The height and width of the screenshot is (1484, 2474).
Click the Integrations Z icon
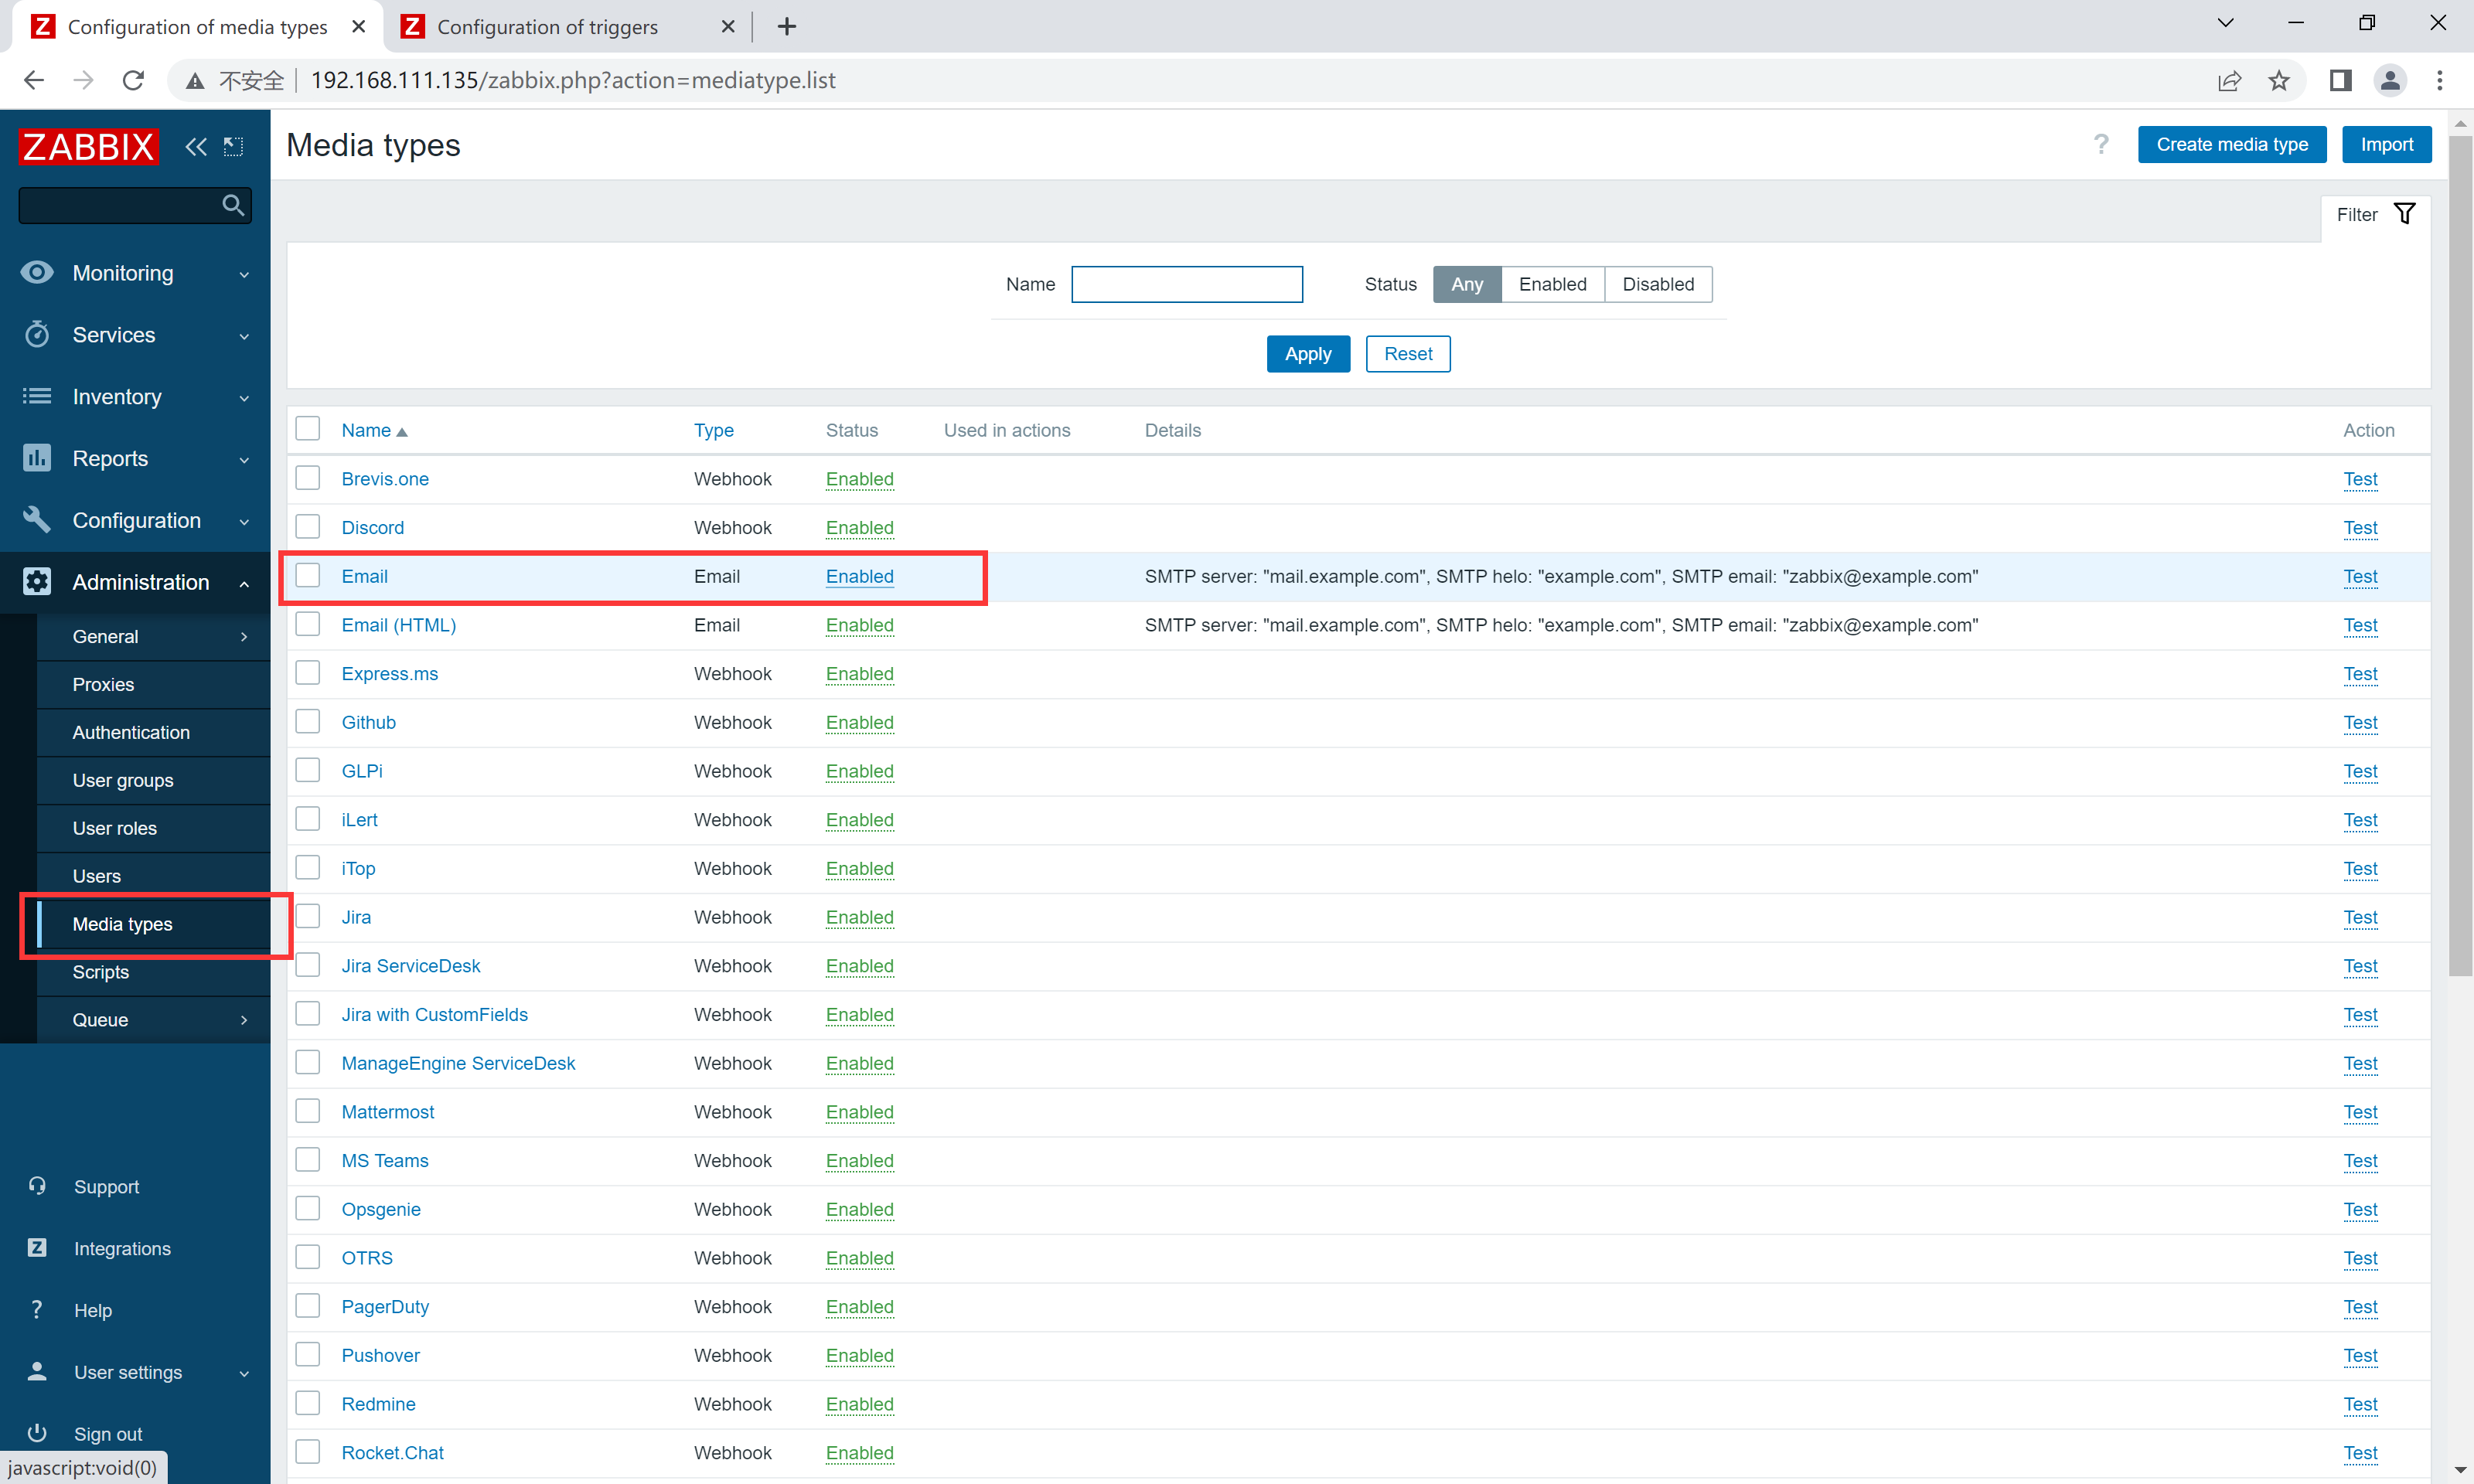point(37,1247)
